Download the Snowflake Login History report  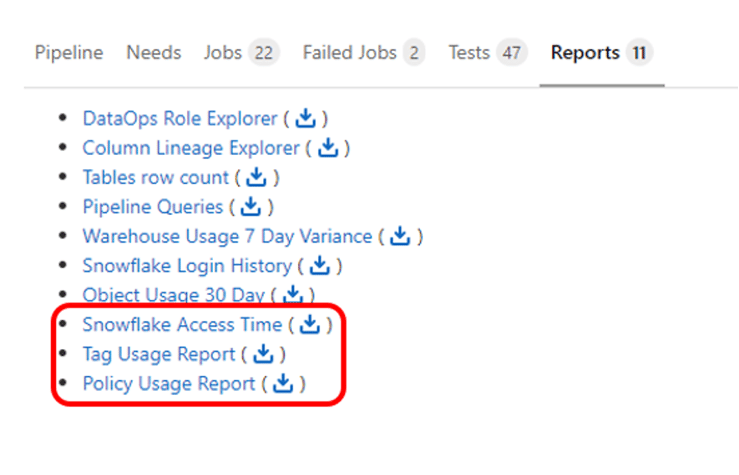(x=320, y=265)
